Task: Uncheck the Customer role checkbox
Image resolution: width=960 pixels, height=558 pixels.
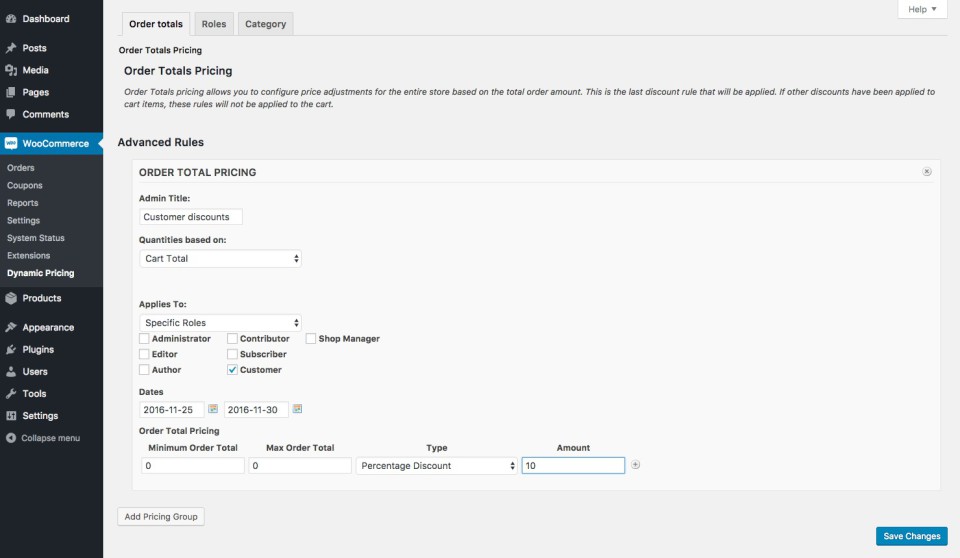Action: [232, 370]
